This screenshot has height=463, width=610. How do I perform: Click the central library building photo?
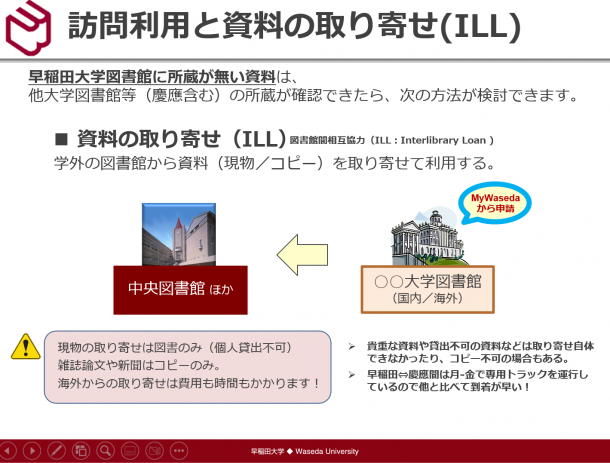pos(179,234)
